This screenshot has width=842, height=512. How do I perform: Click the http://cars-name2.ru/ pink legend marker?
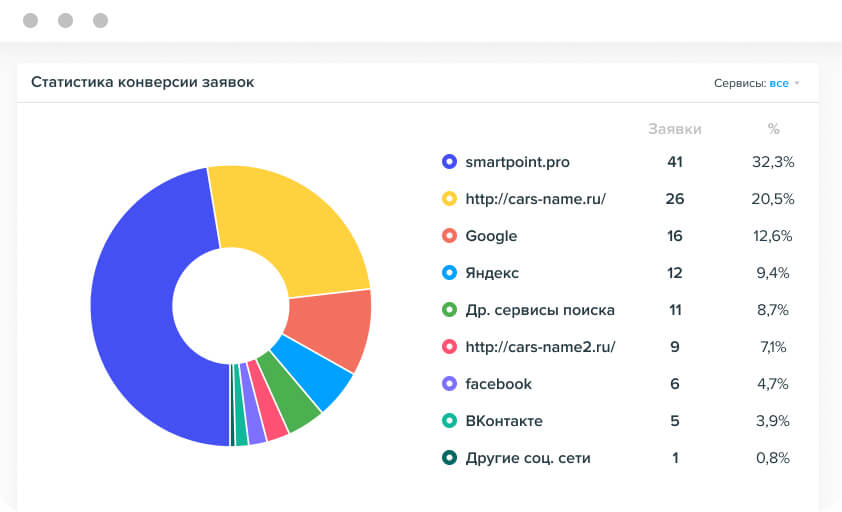point(449,347)
